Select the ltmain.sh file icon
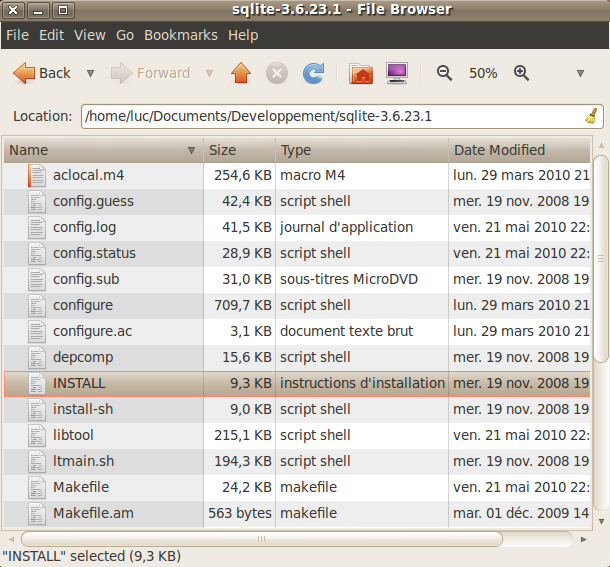This screenshot has width=610, height=567. point(37,462)
